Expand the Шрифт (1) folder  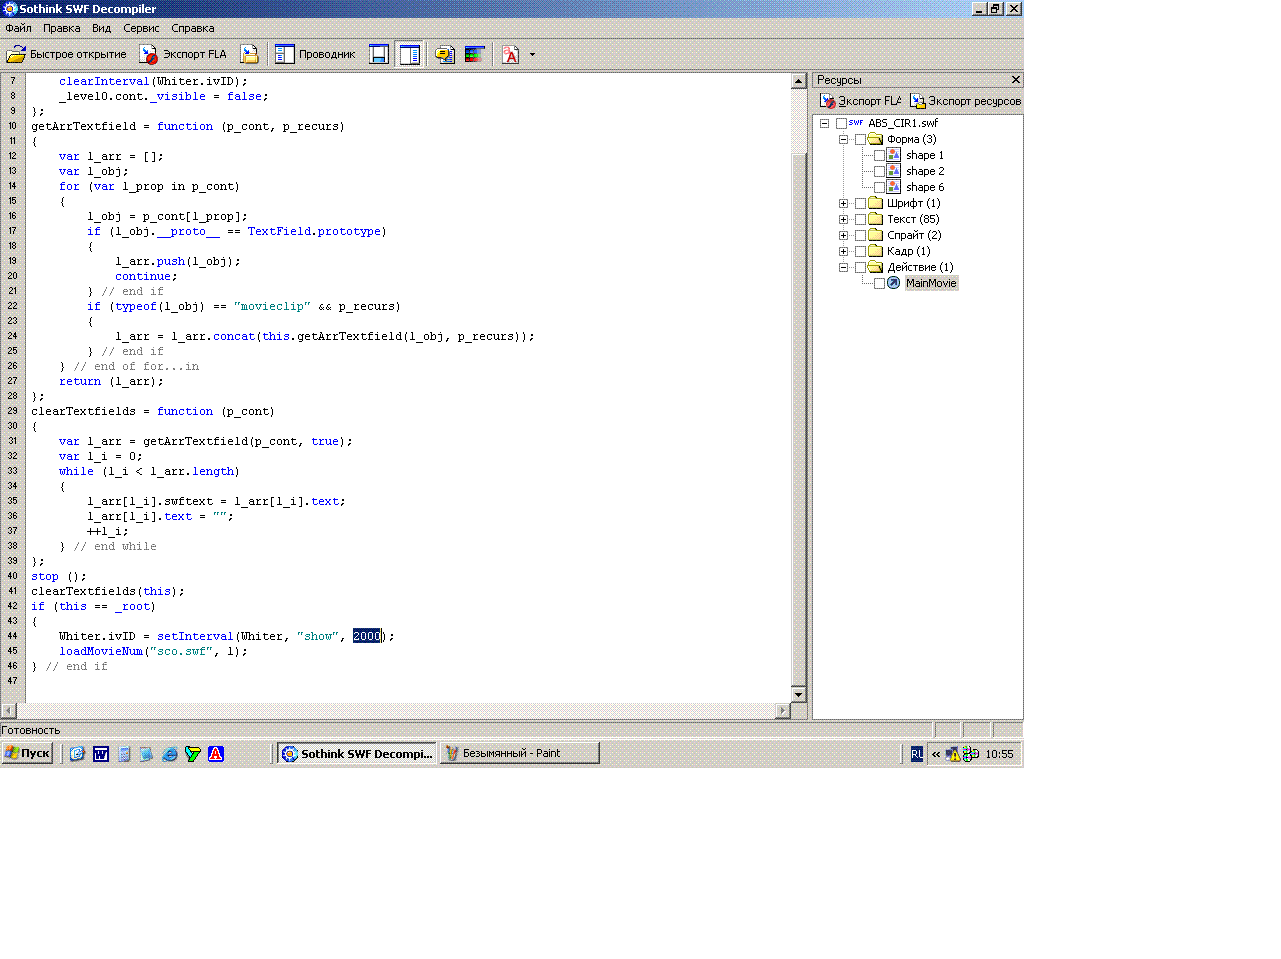[843, 203]
